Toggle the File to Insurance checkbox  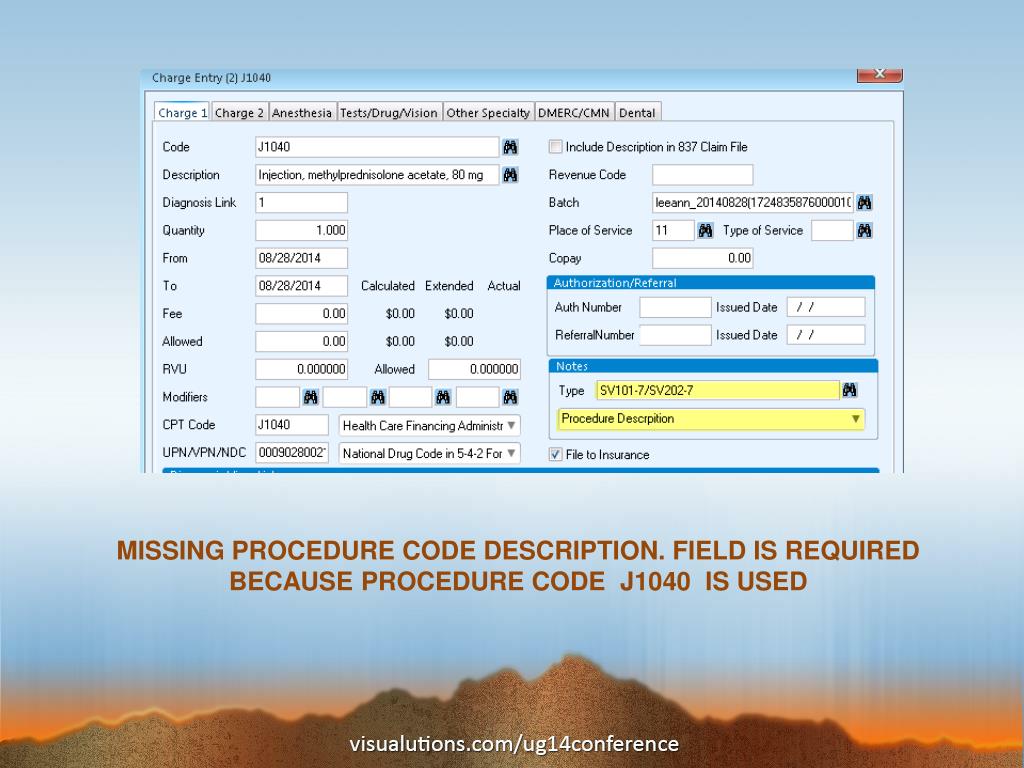click(556, 455)
